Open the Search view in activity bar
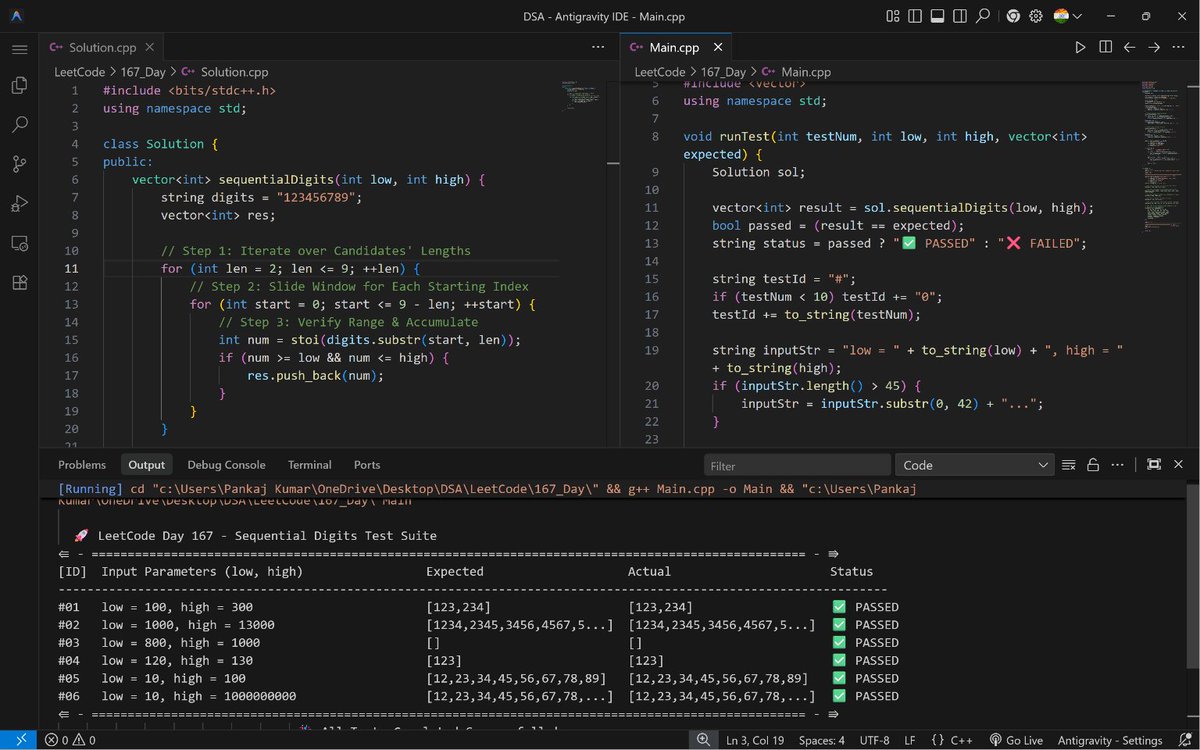The image size is (1200, 750). [x=19, y=125]
